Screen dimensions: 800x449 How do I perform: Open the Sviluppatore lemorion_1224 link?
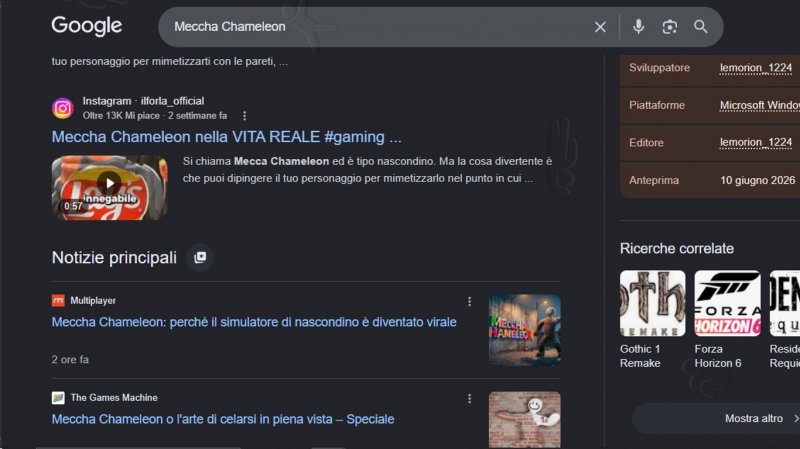tap(756, 68)
